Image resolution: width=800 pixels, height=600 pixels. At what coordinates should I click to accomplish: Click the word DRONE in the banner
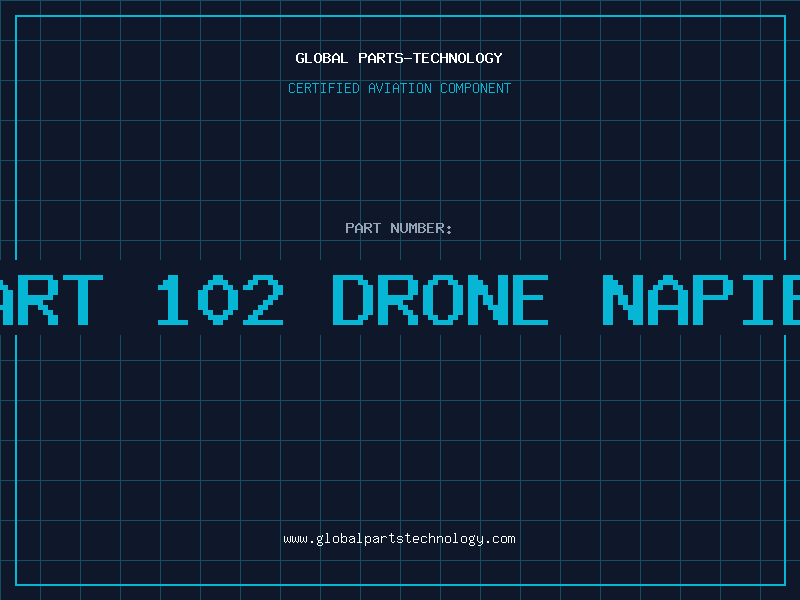pyautogui.click(x=440, y=300)
